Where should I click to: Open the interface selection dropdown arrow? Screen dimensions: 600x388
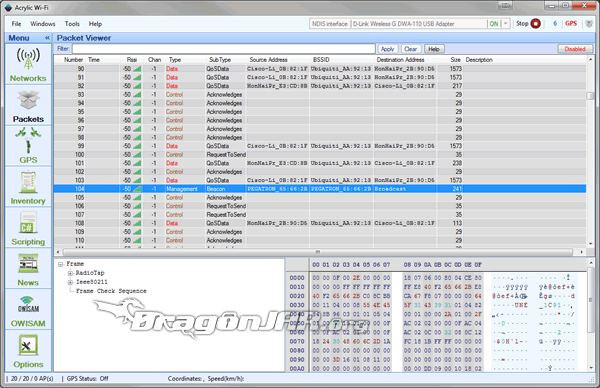505,24
